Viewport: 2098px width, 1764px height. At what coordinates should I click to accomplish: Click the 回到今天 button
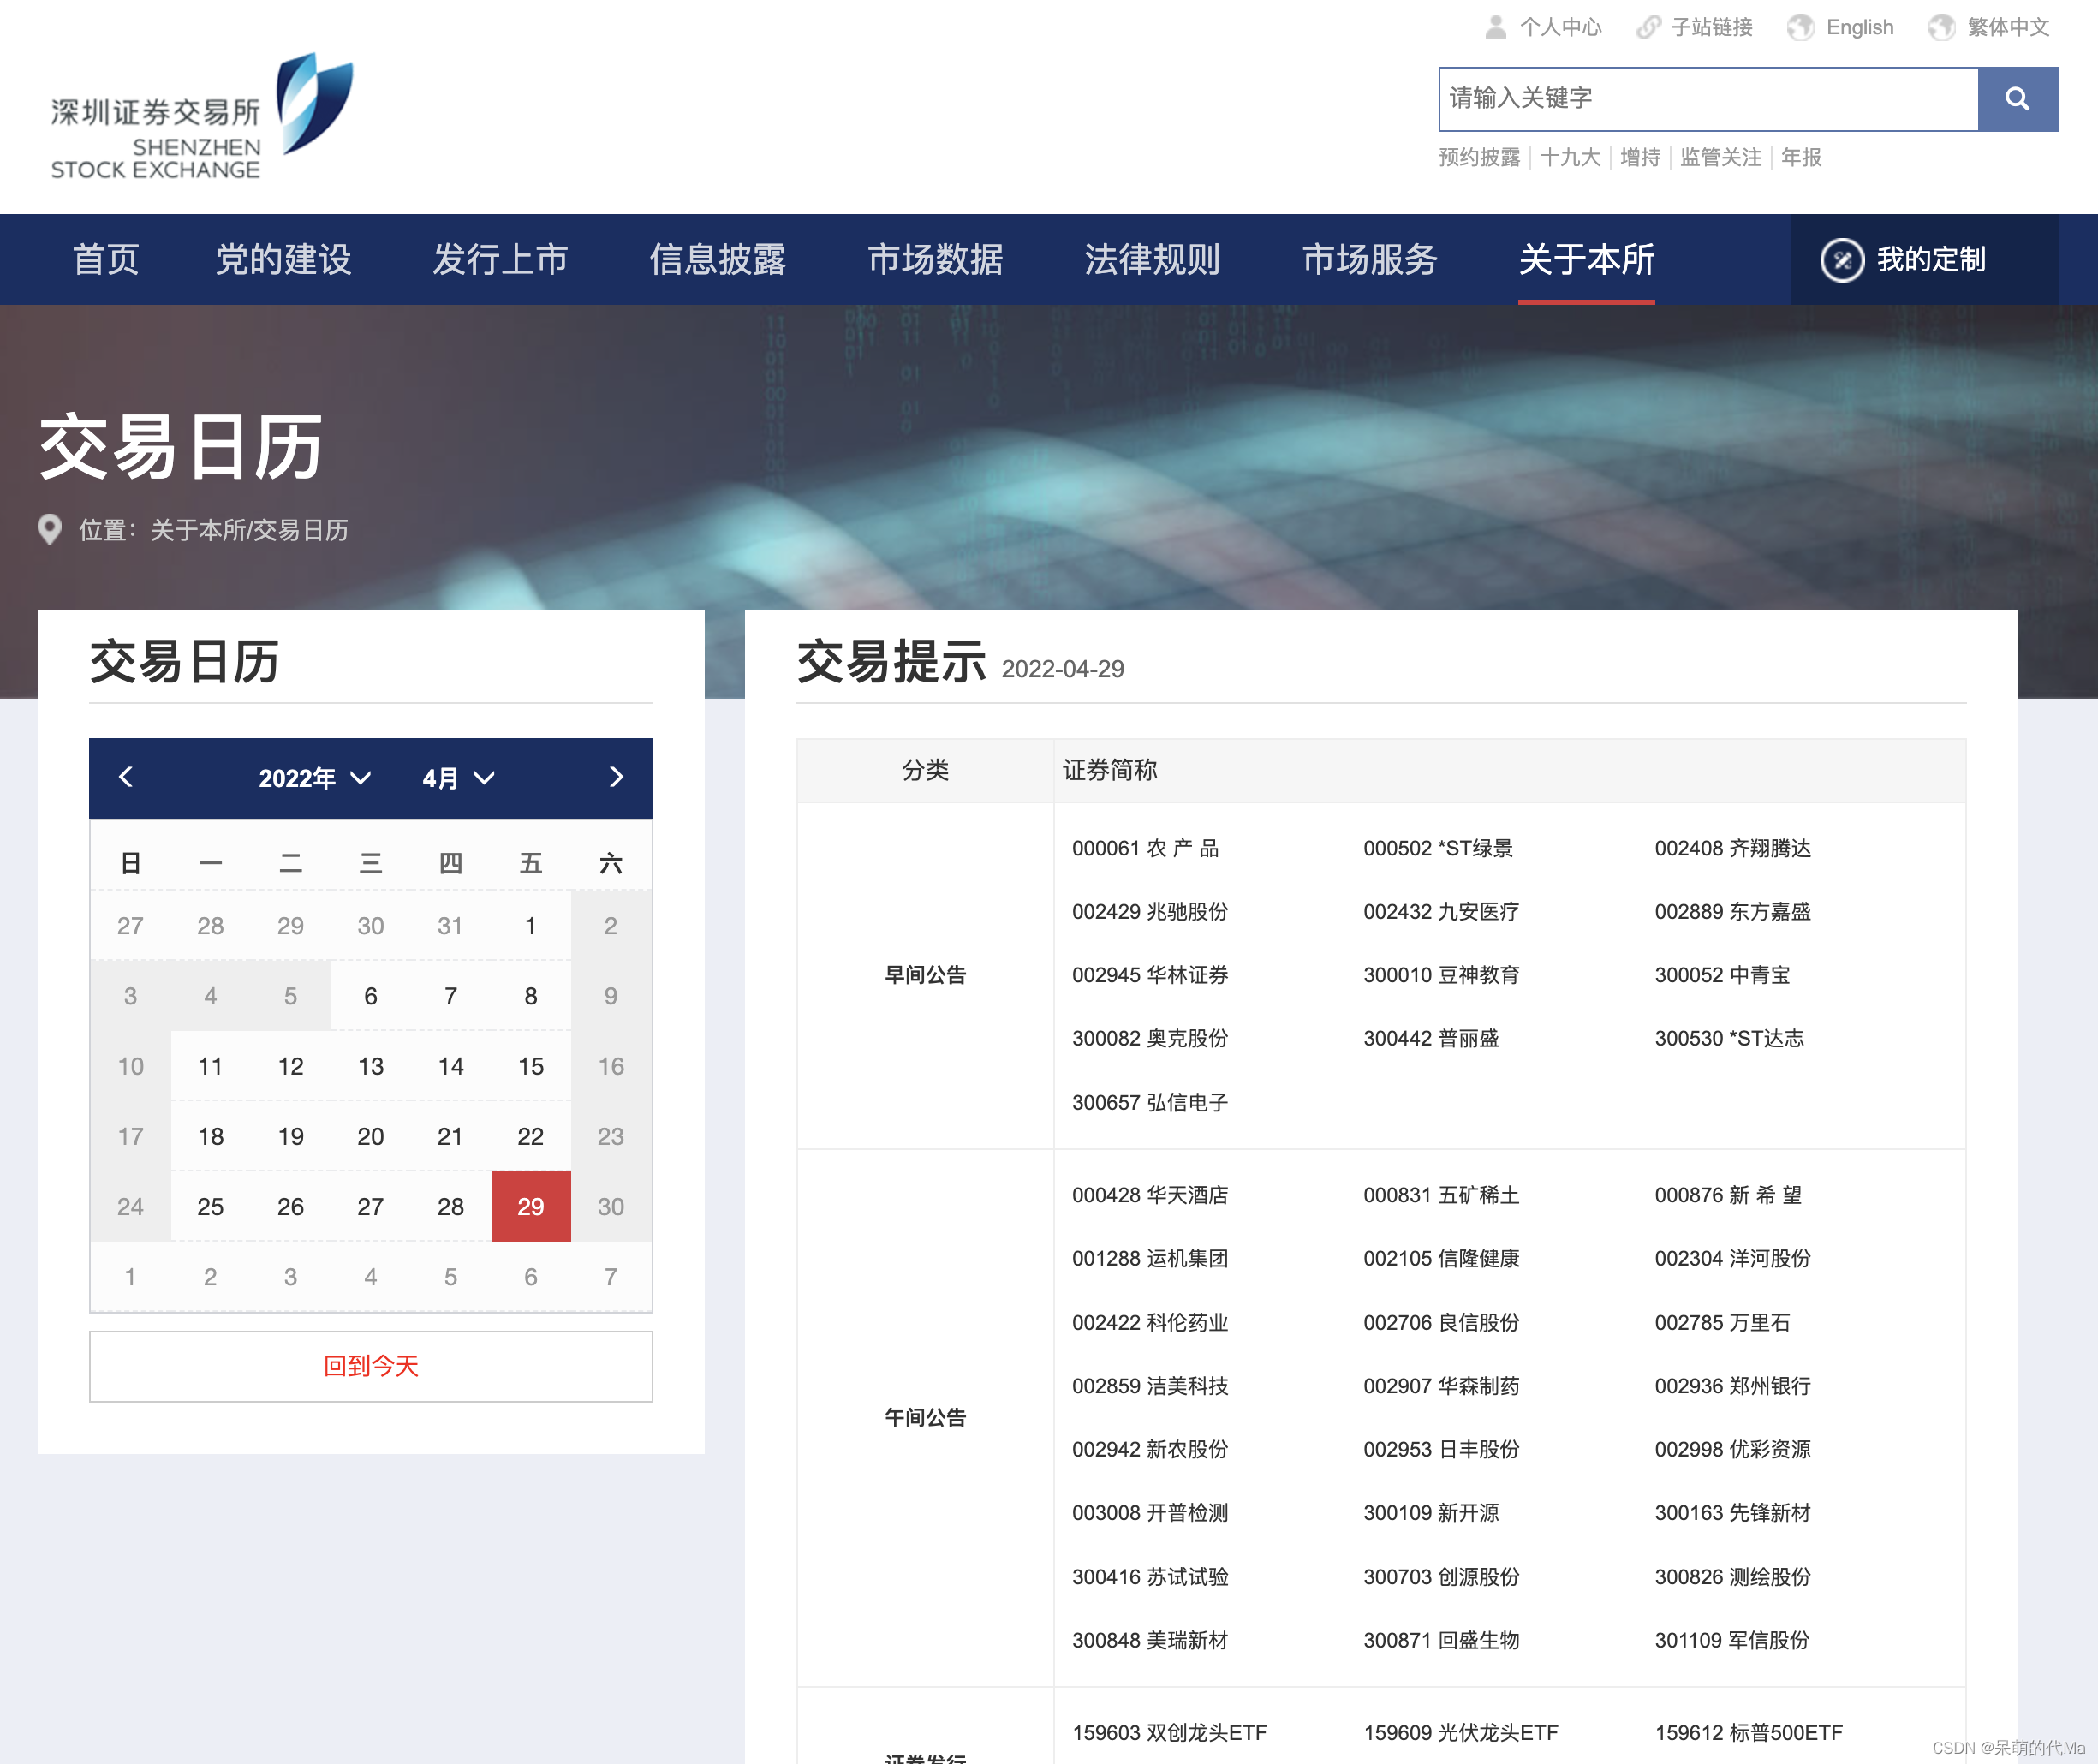(371, 1366)
